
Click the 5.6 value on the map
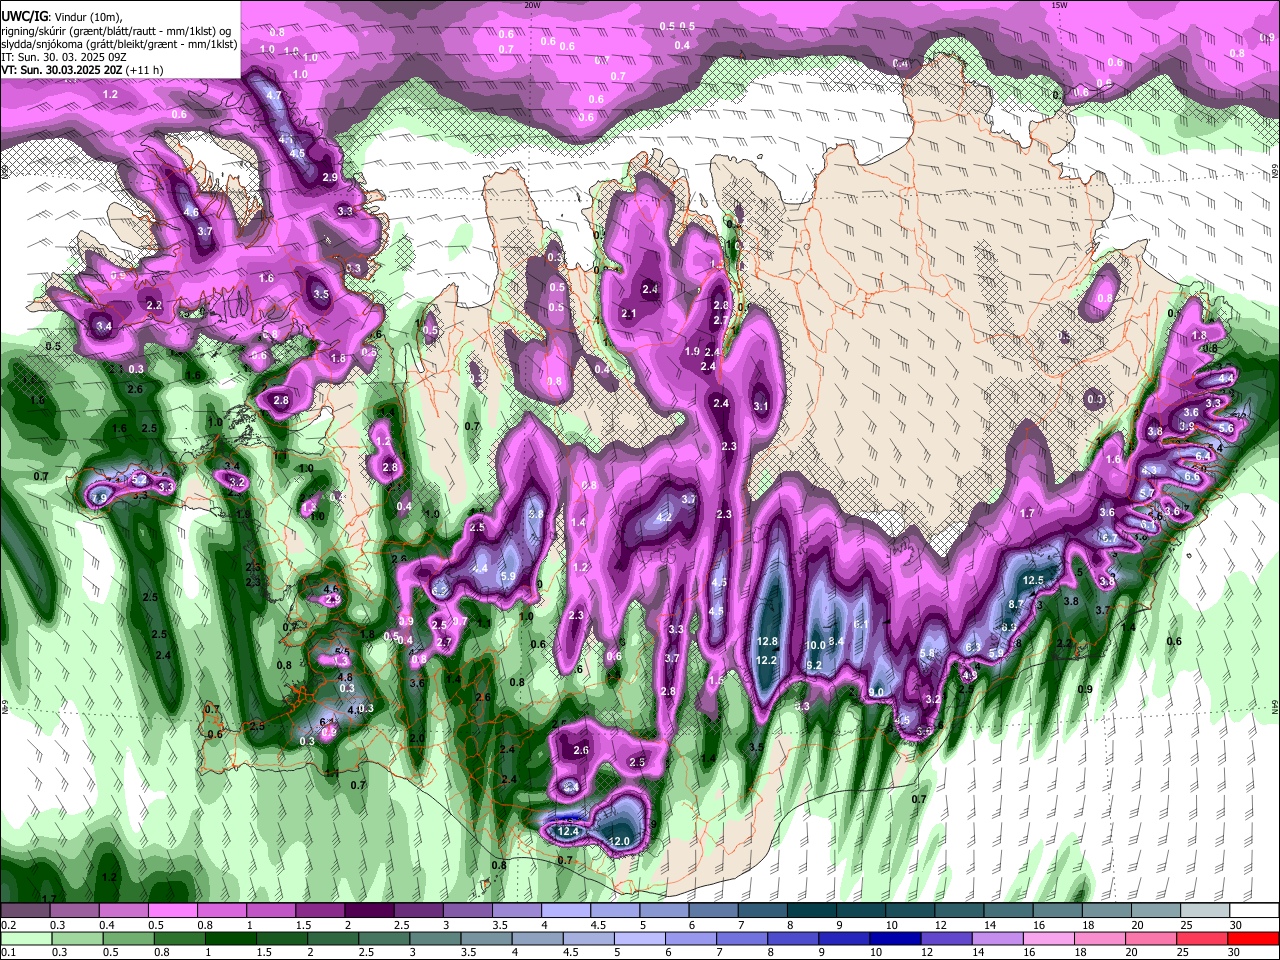click(1226, 427)
